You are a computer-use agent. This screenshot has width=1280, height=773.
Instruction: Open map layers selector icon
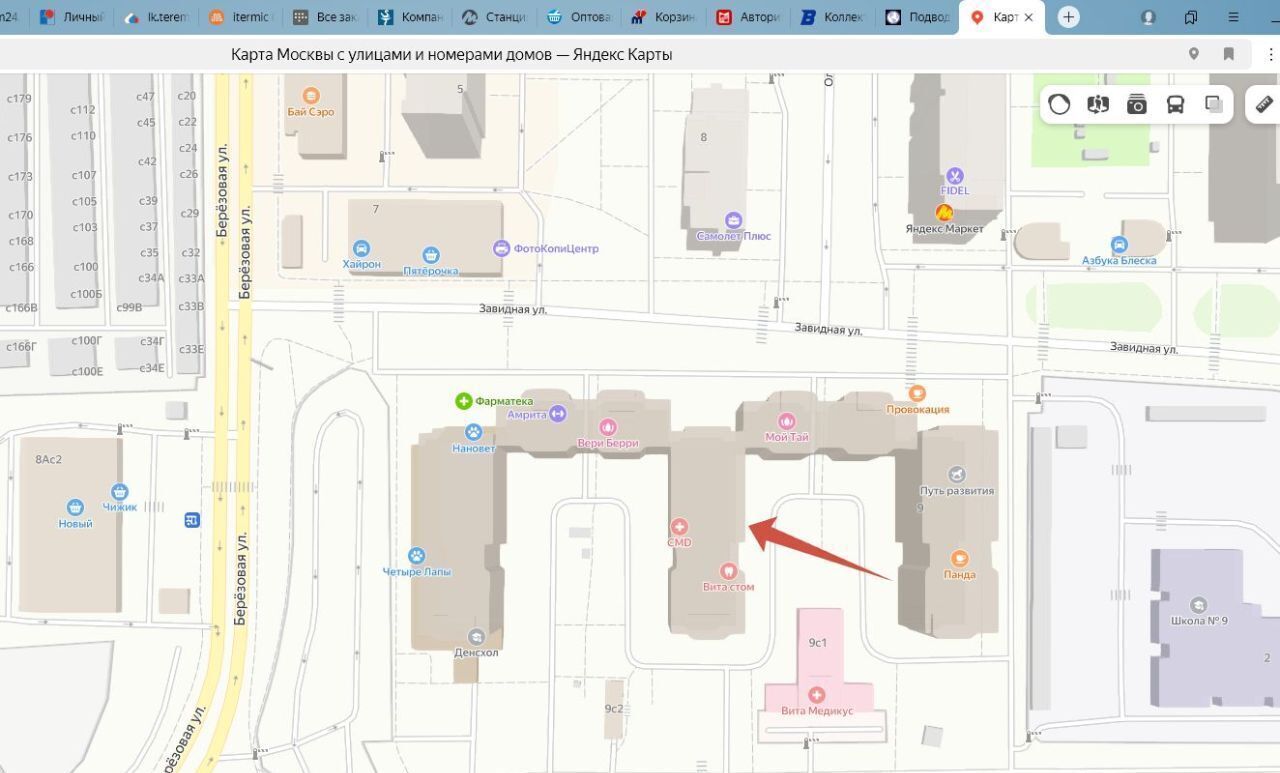(1214, 104)
